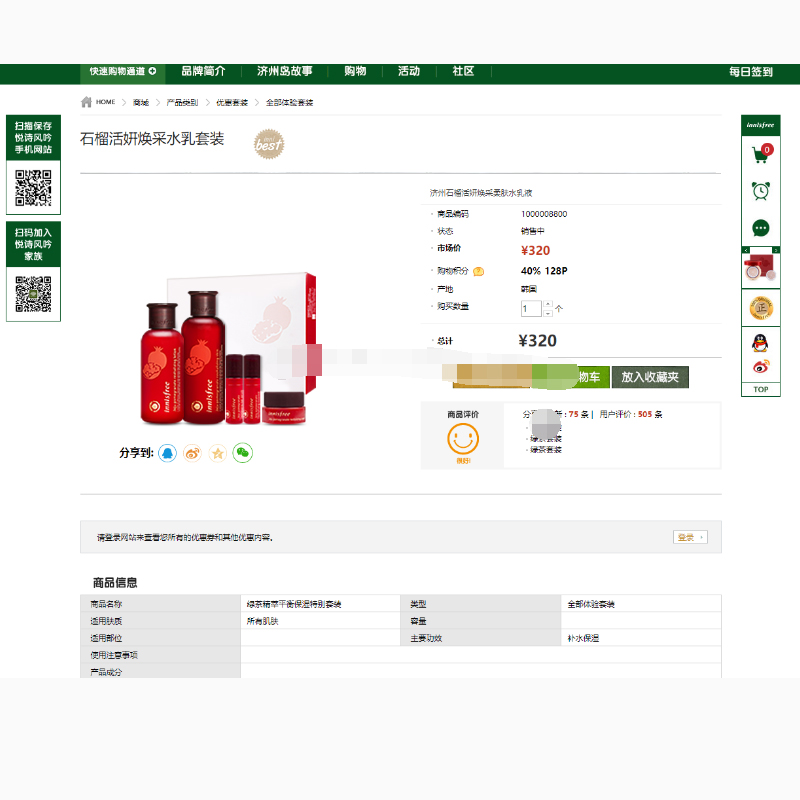Screen dimensions: 800x800
Task: Click the purchase quantity input field
Action: (x=531, y=309)
